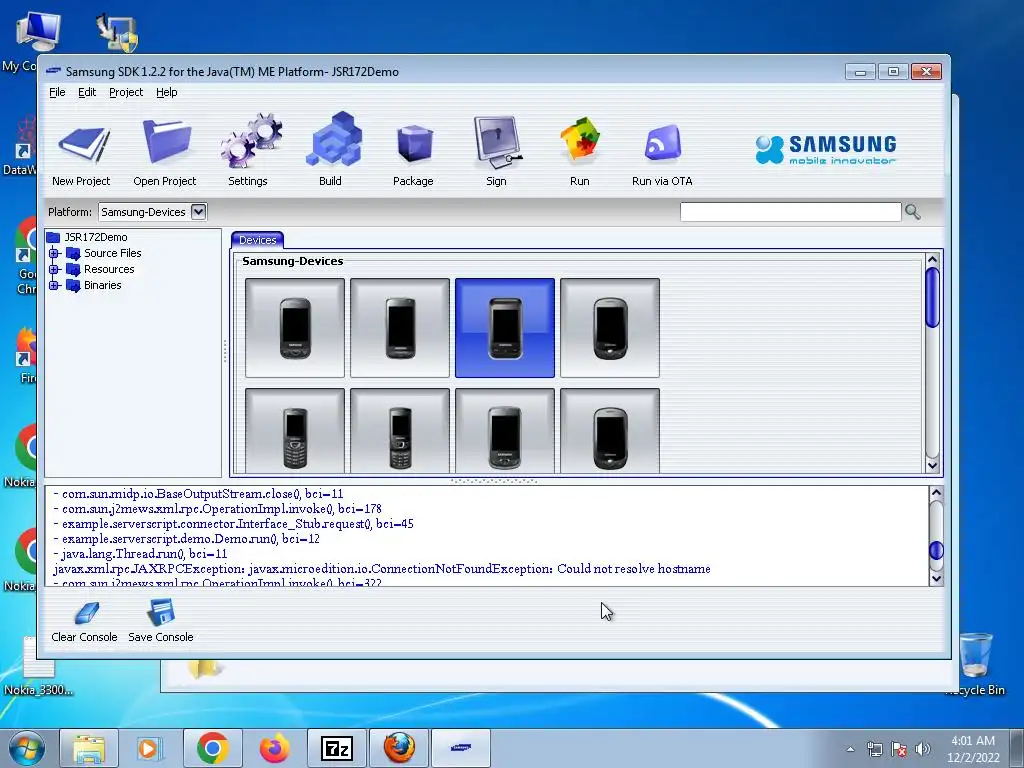Expand the Binaries tree node
1024x768 pixels.
tap(54, 285)
